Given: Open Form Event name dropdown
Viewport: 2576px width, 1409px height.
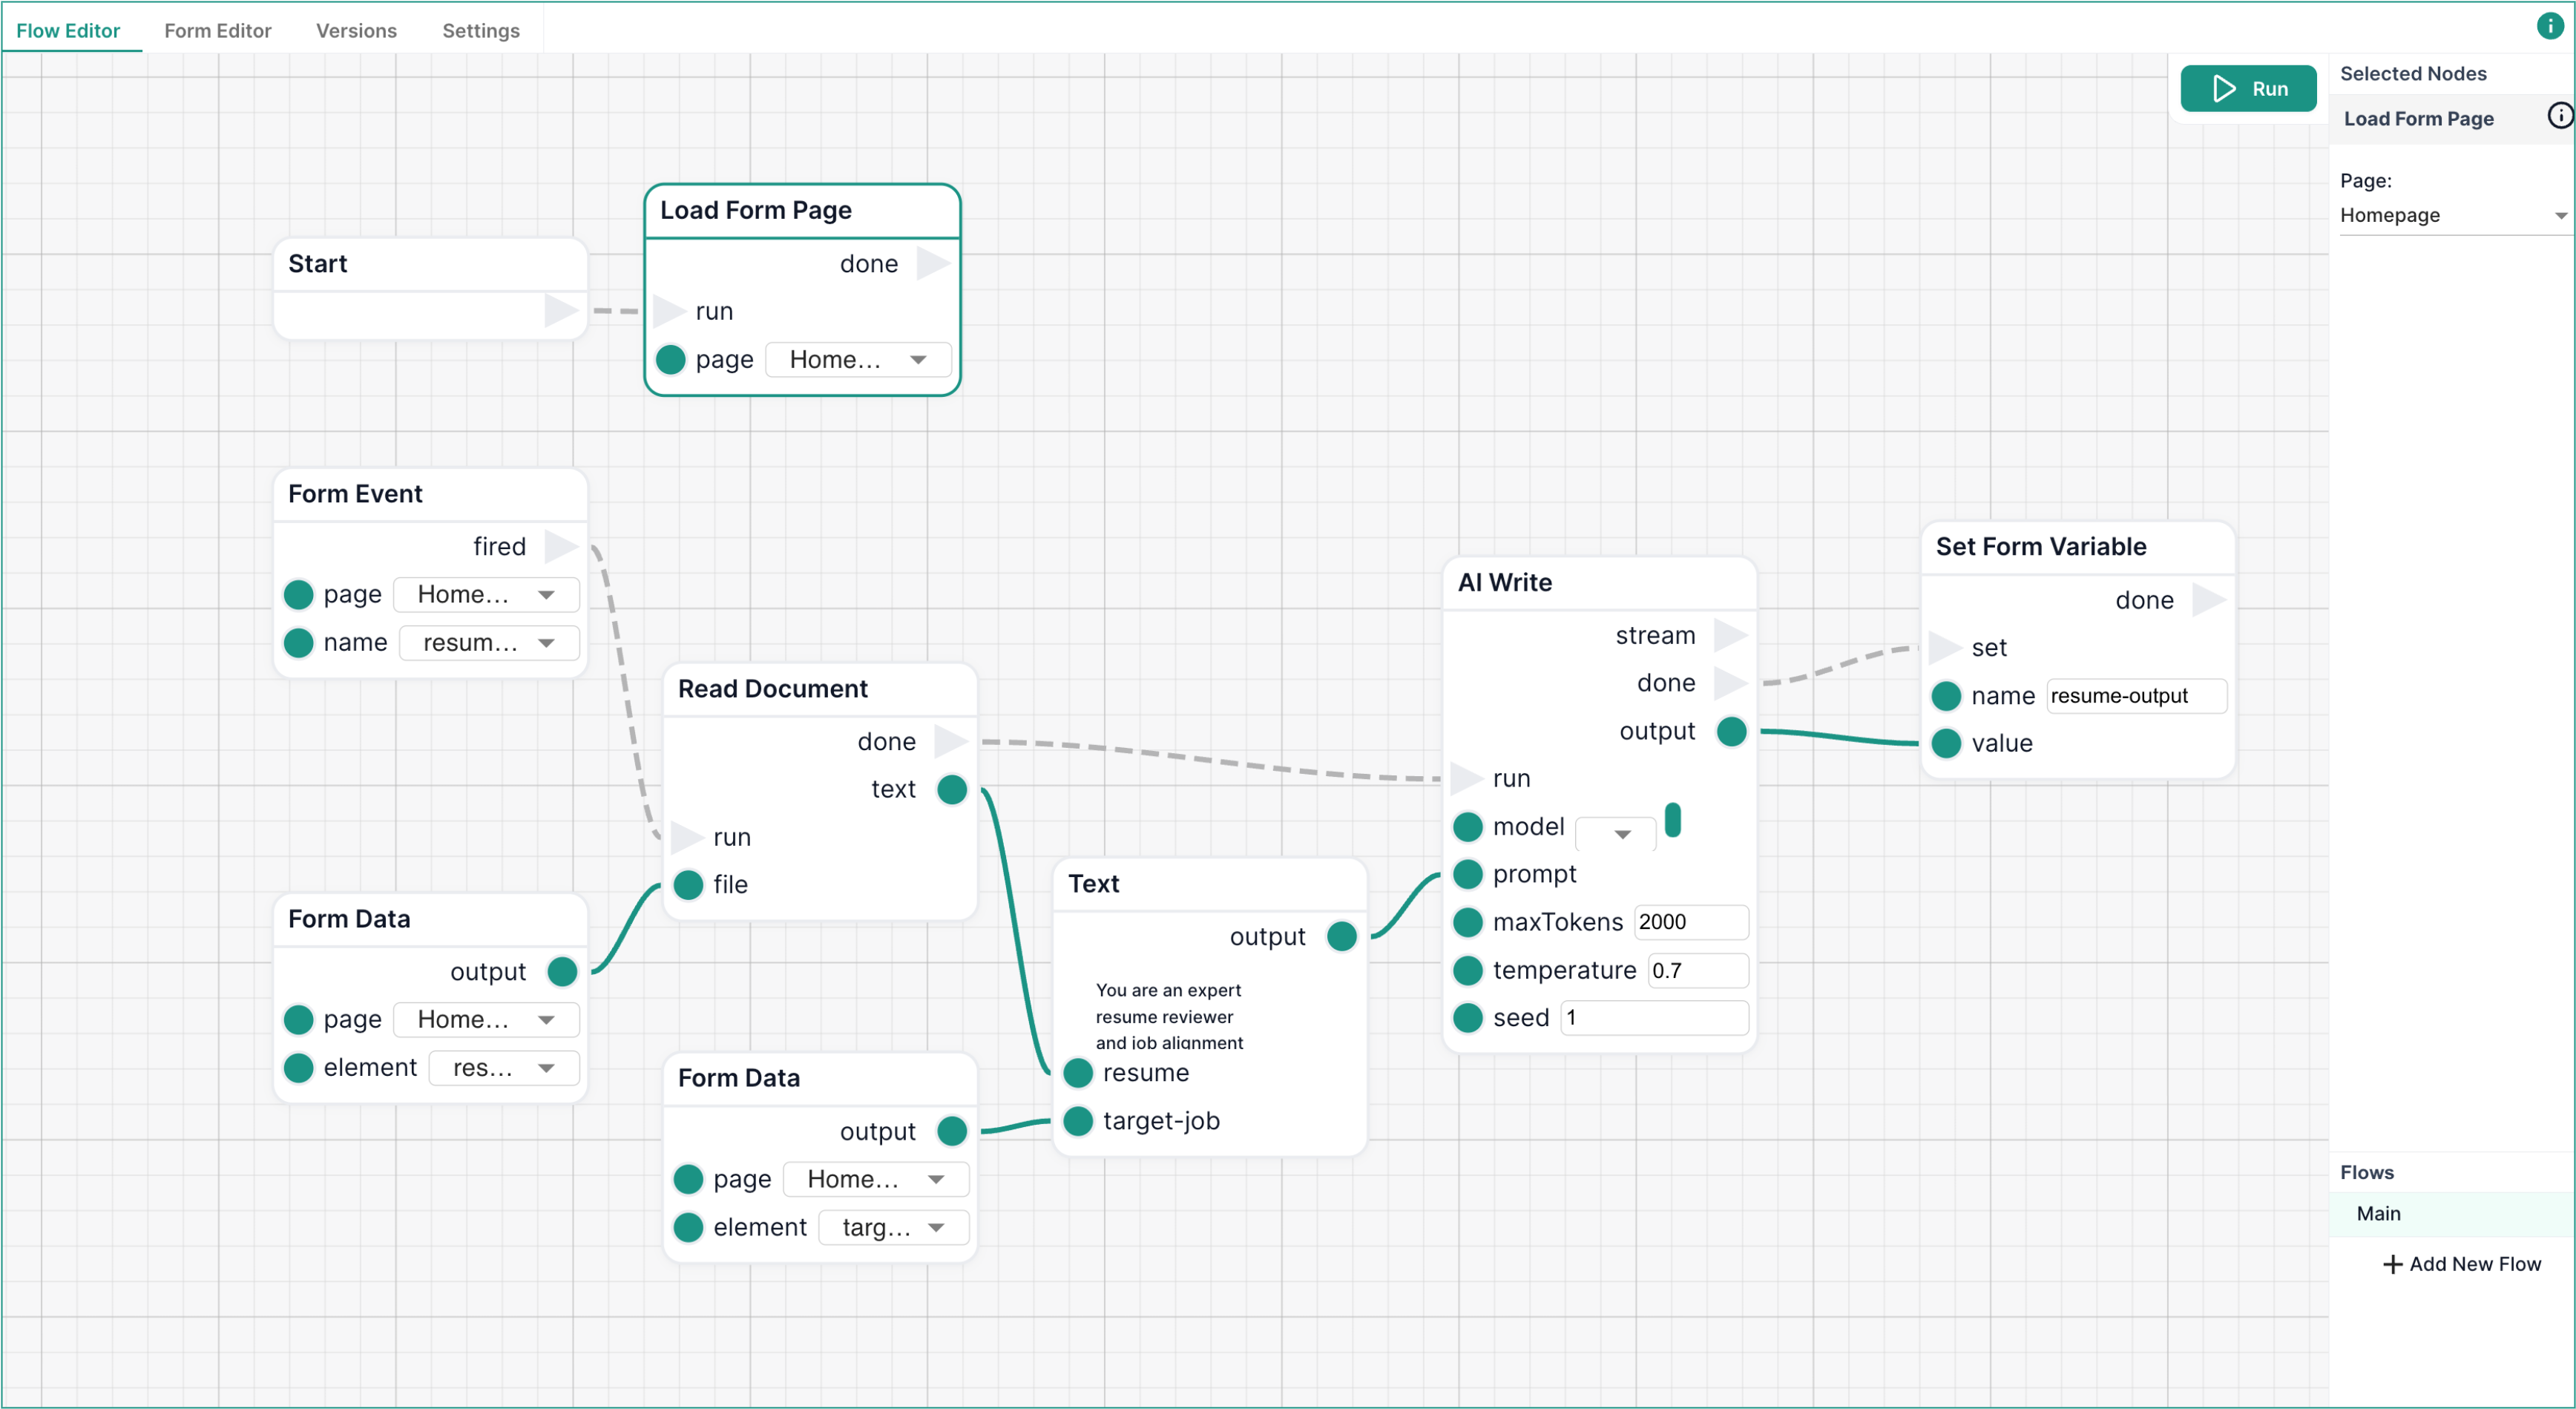Looking at the screenshot, I should [x=489, y=642].
